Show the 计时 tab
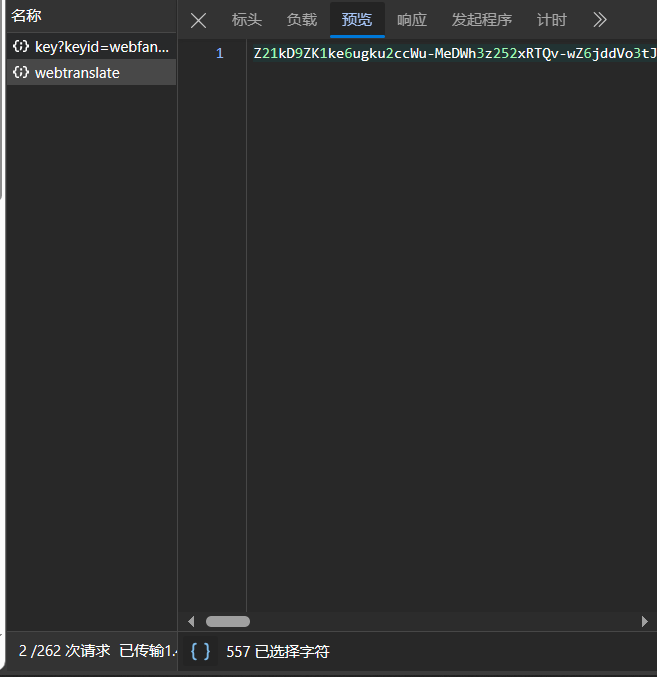The width and height of the screenshot is (657, 677). click(551, 20)
